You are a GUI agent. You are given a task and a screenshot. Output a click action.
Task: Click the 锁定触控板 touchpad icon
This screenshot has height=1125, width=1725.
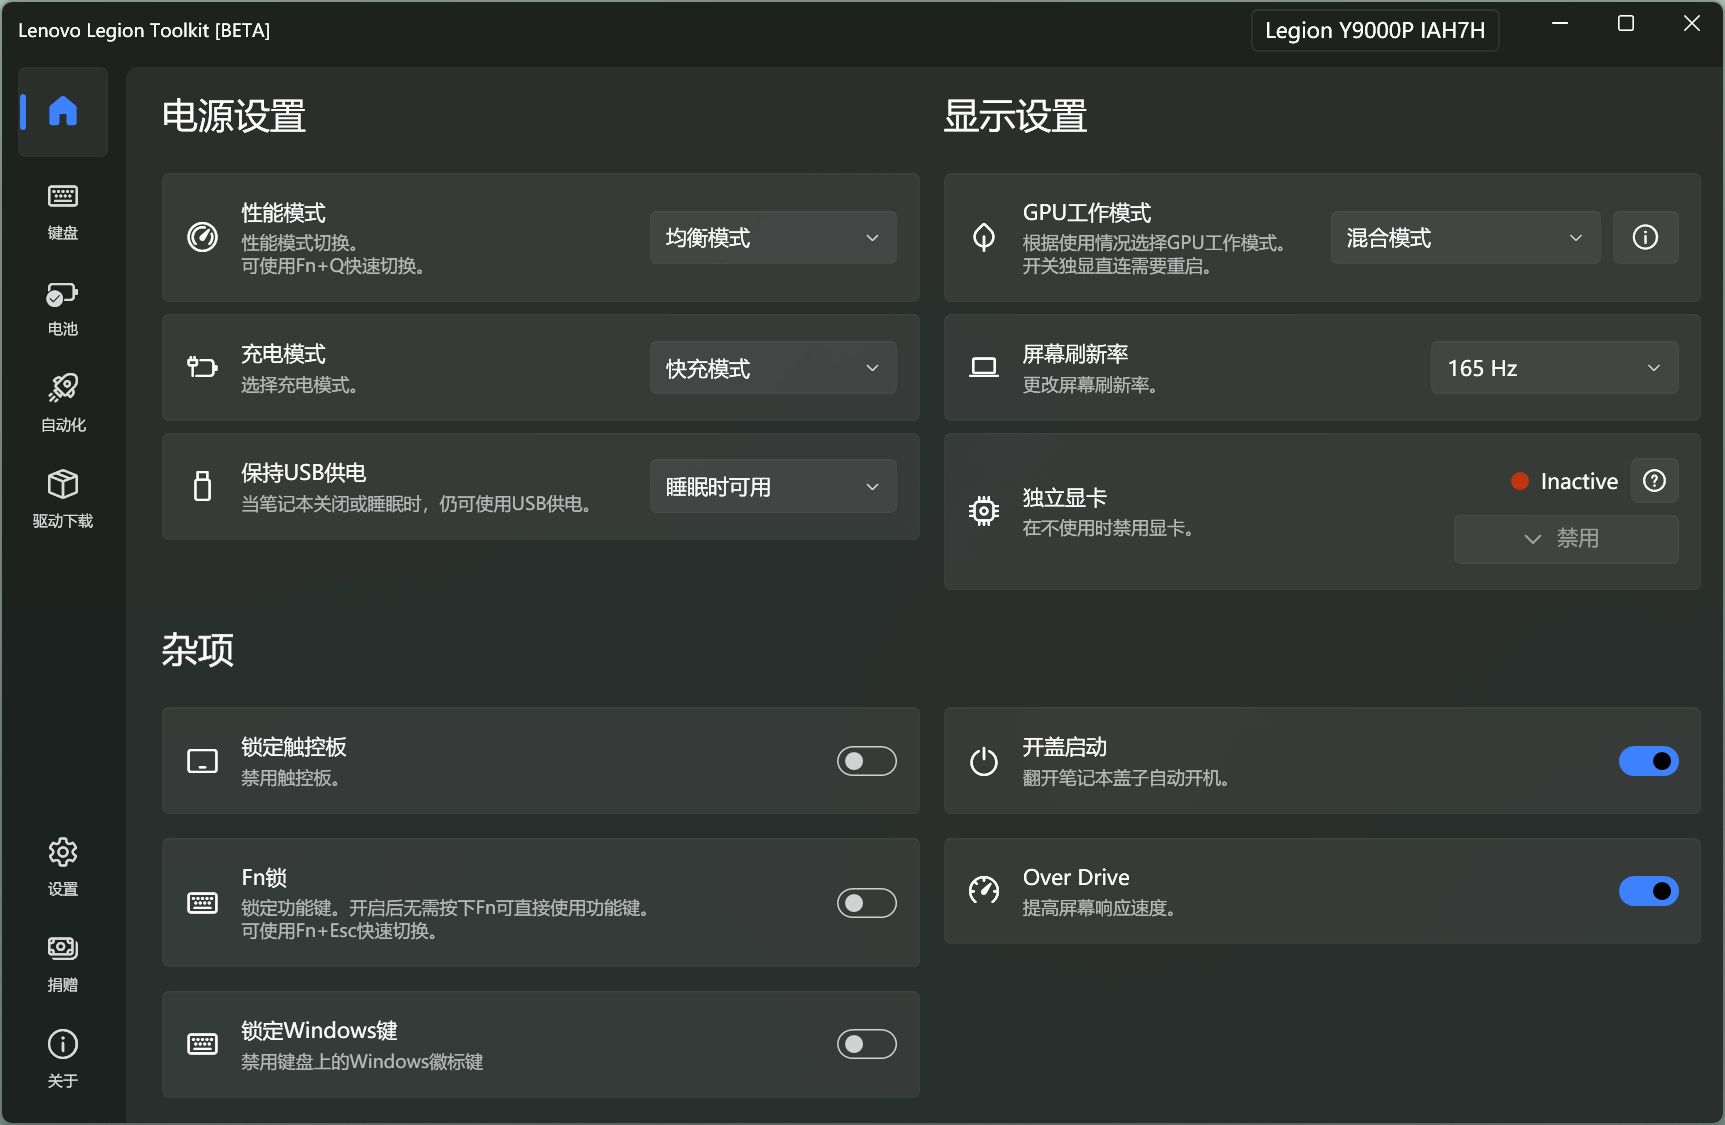pos(202,761)
